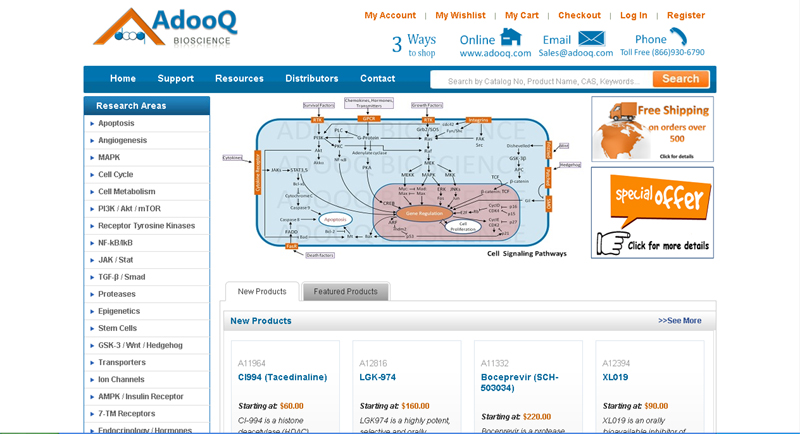Select Support in navigation bar

pyautogui.click(x=176, y=79)
